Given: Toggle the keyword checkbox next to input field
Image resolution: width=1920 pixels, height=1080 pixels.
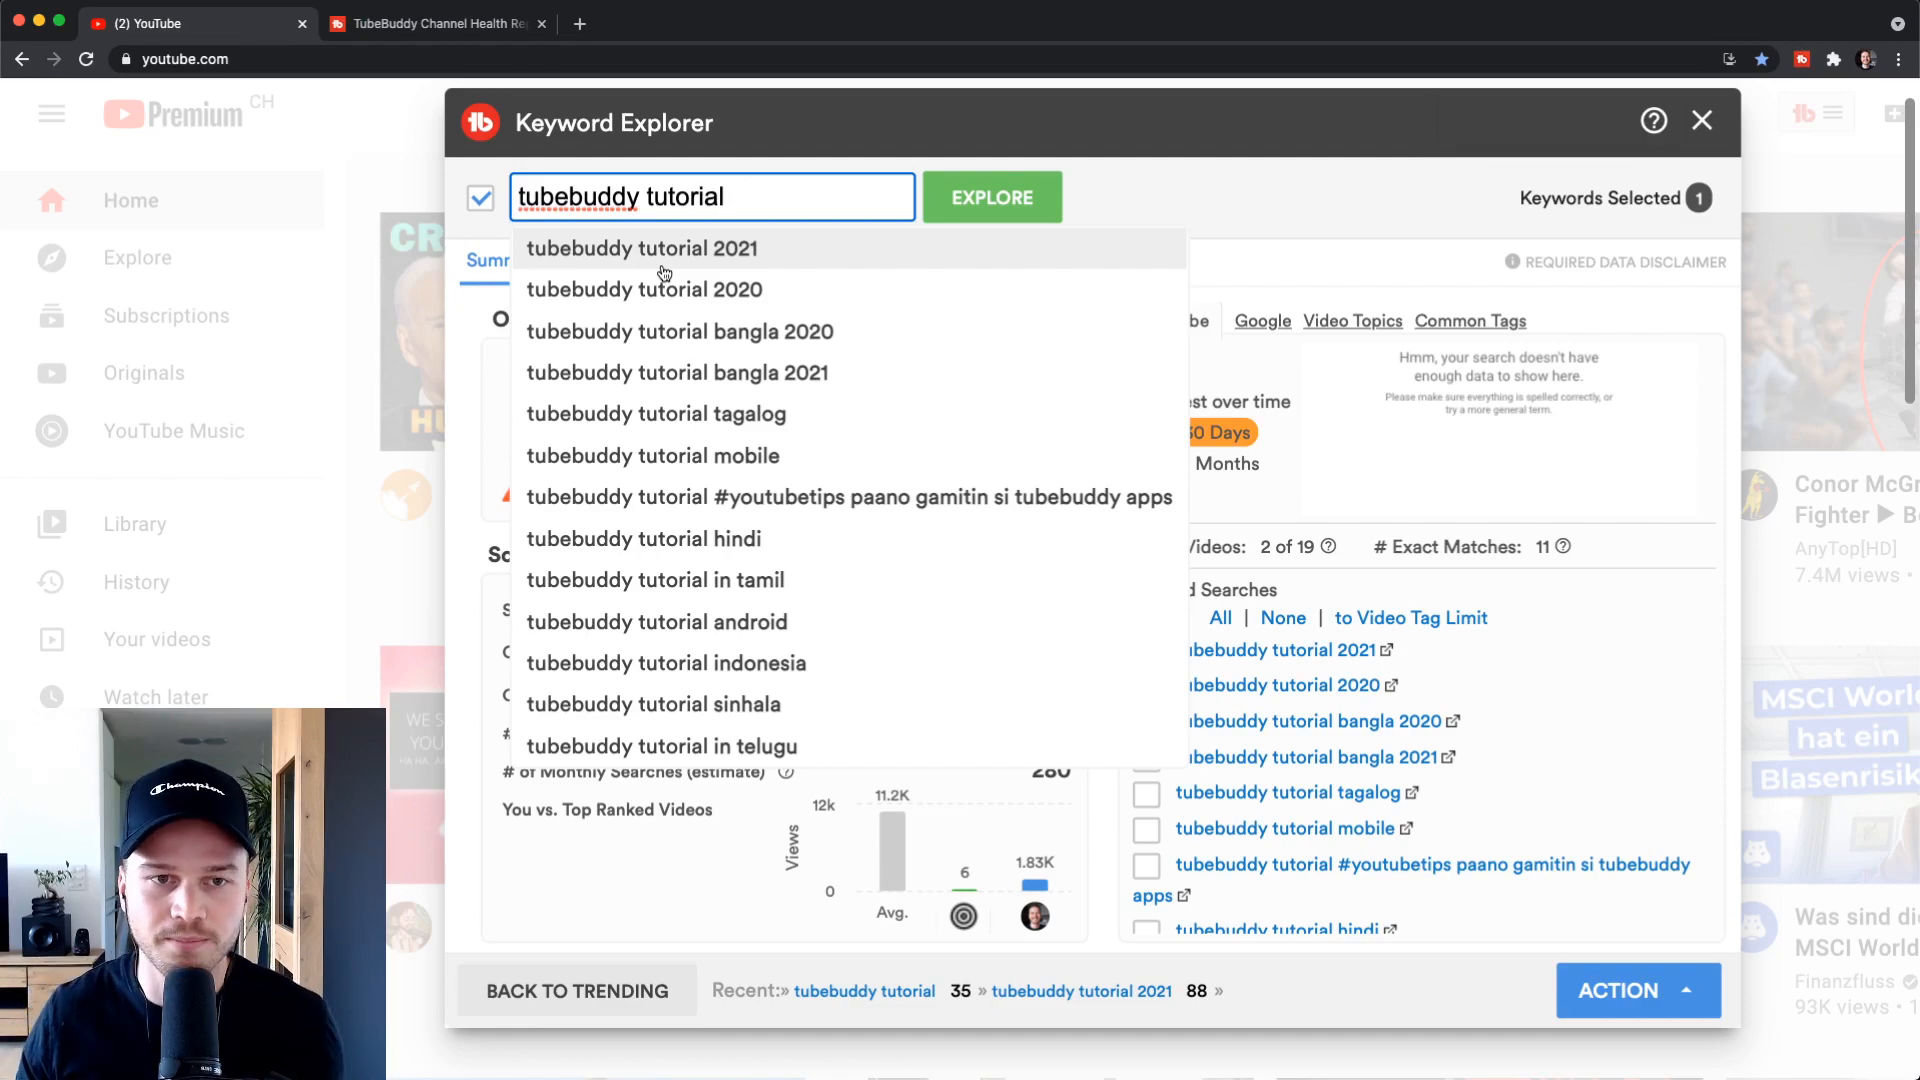Looking at the screenshot, I should pos(483,196).
